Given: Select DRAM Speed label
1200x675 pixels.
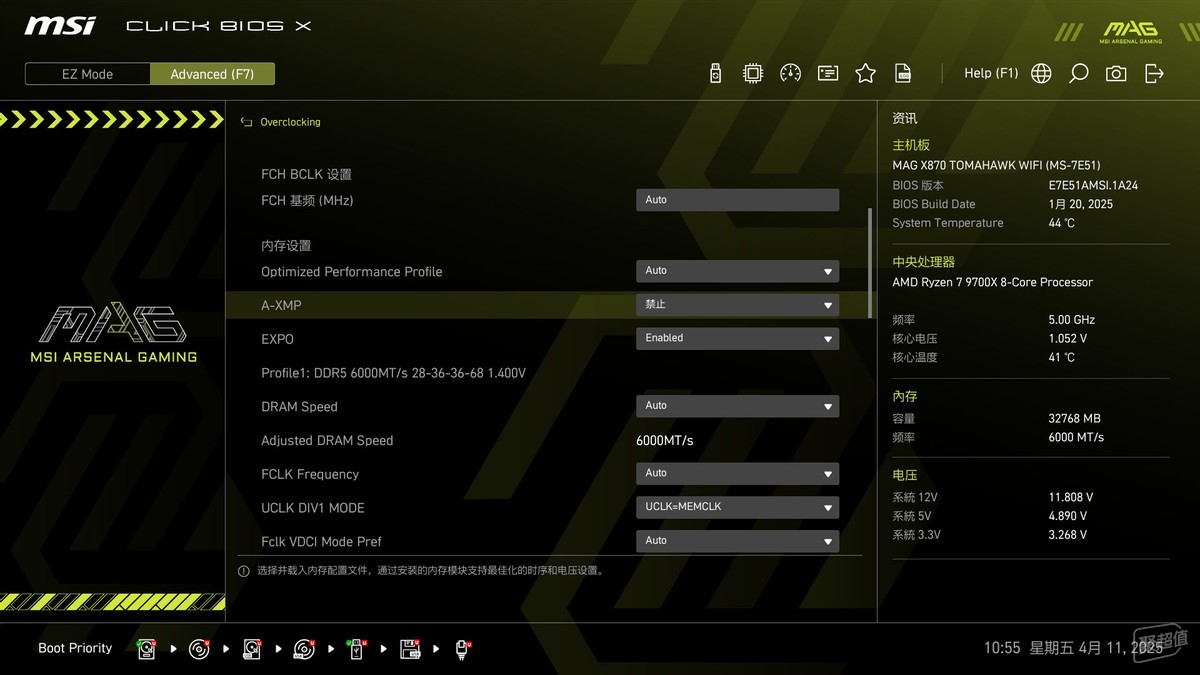Looking at the screenshot, I should pyautogui.click(x=299, y=407).
